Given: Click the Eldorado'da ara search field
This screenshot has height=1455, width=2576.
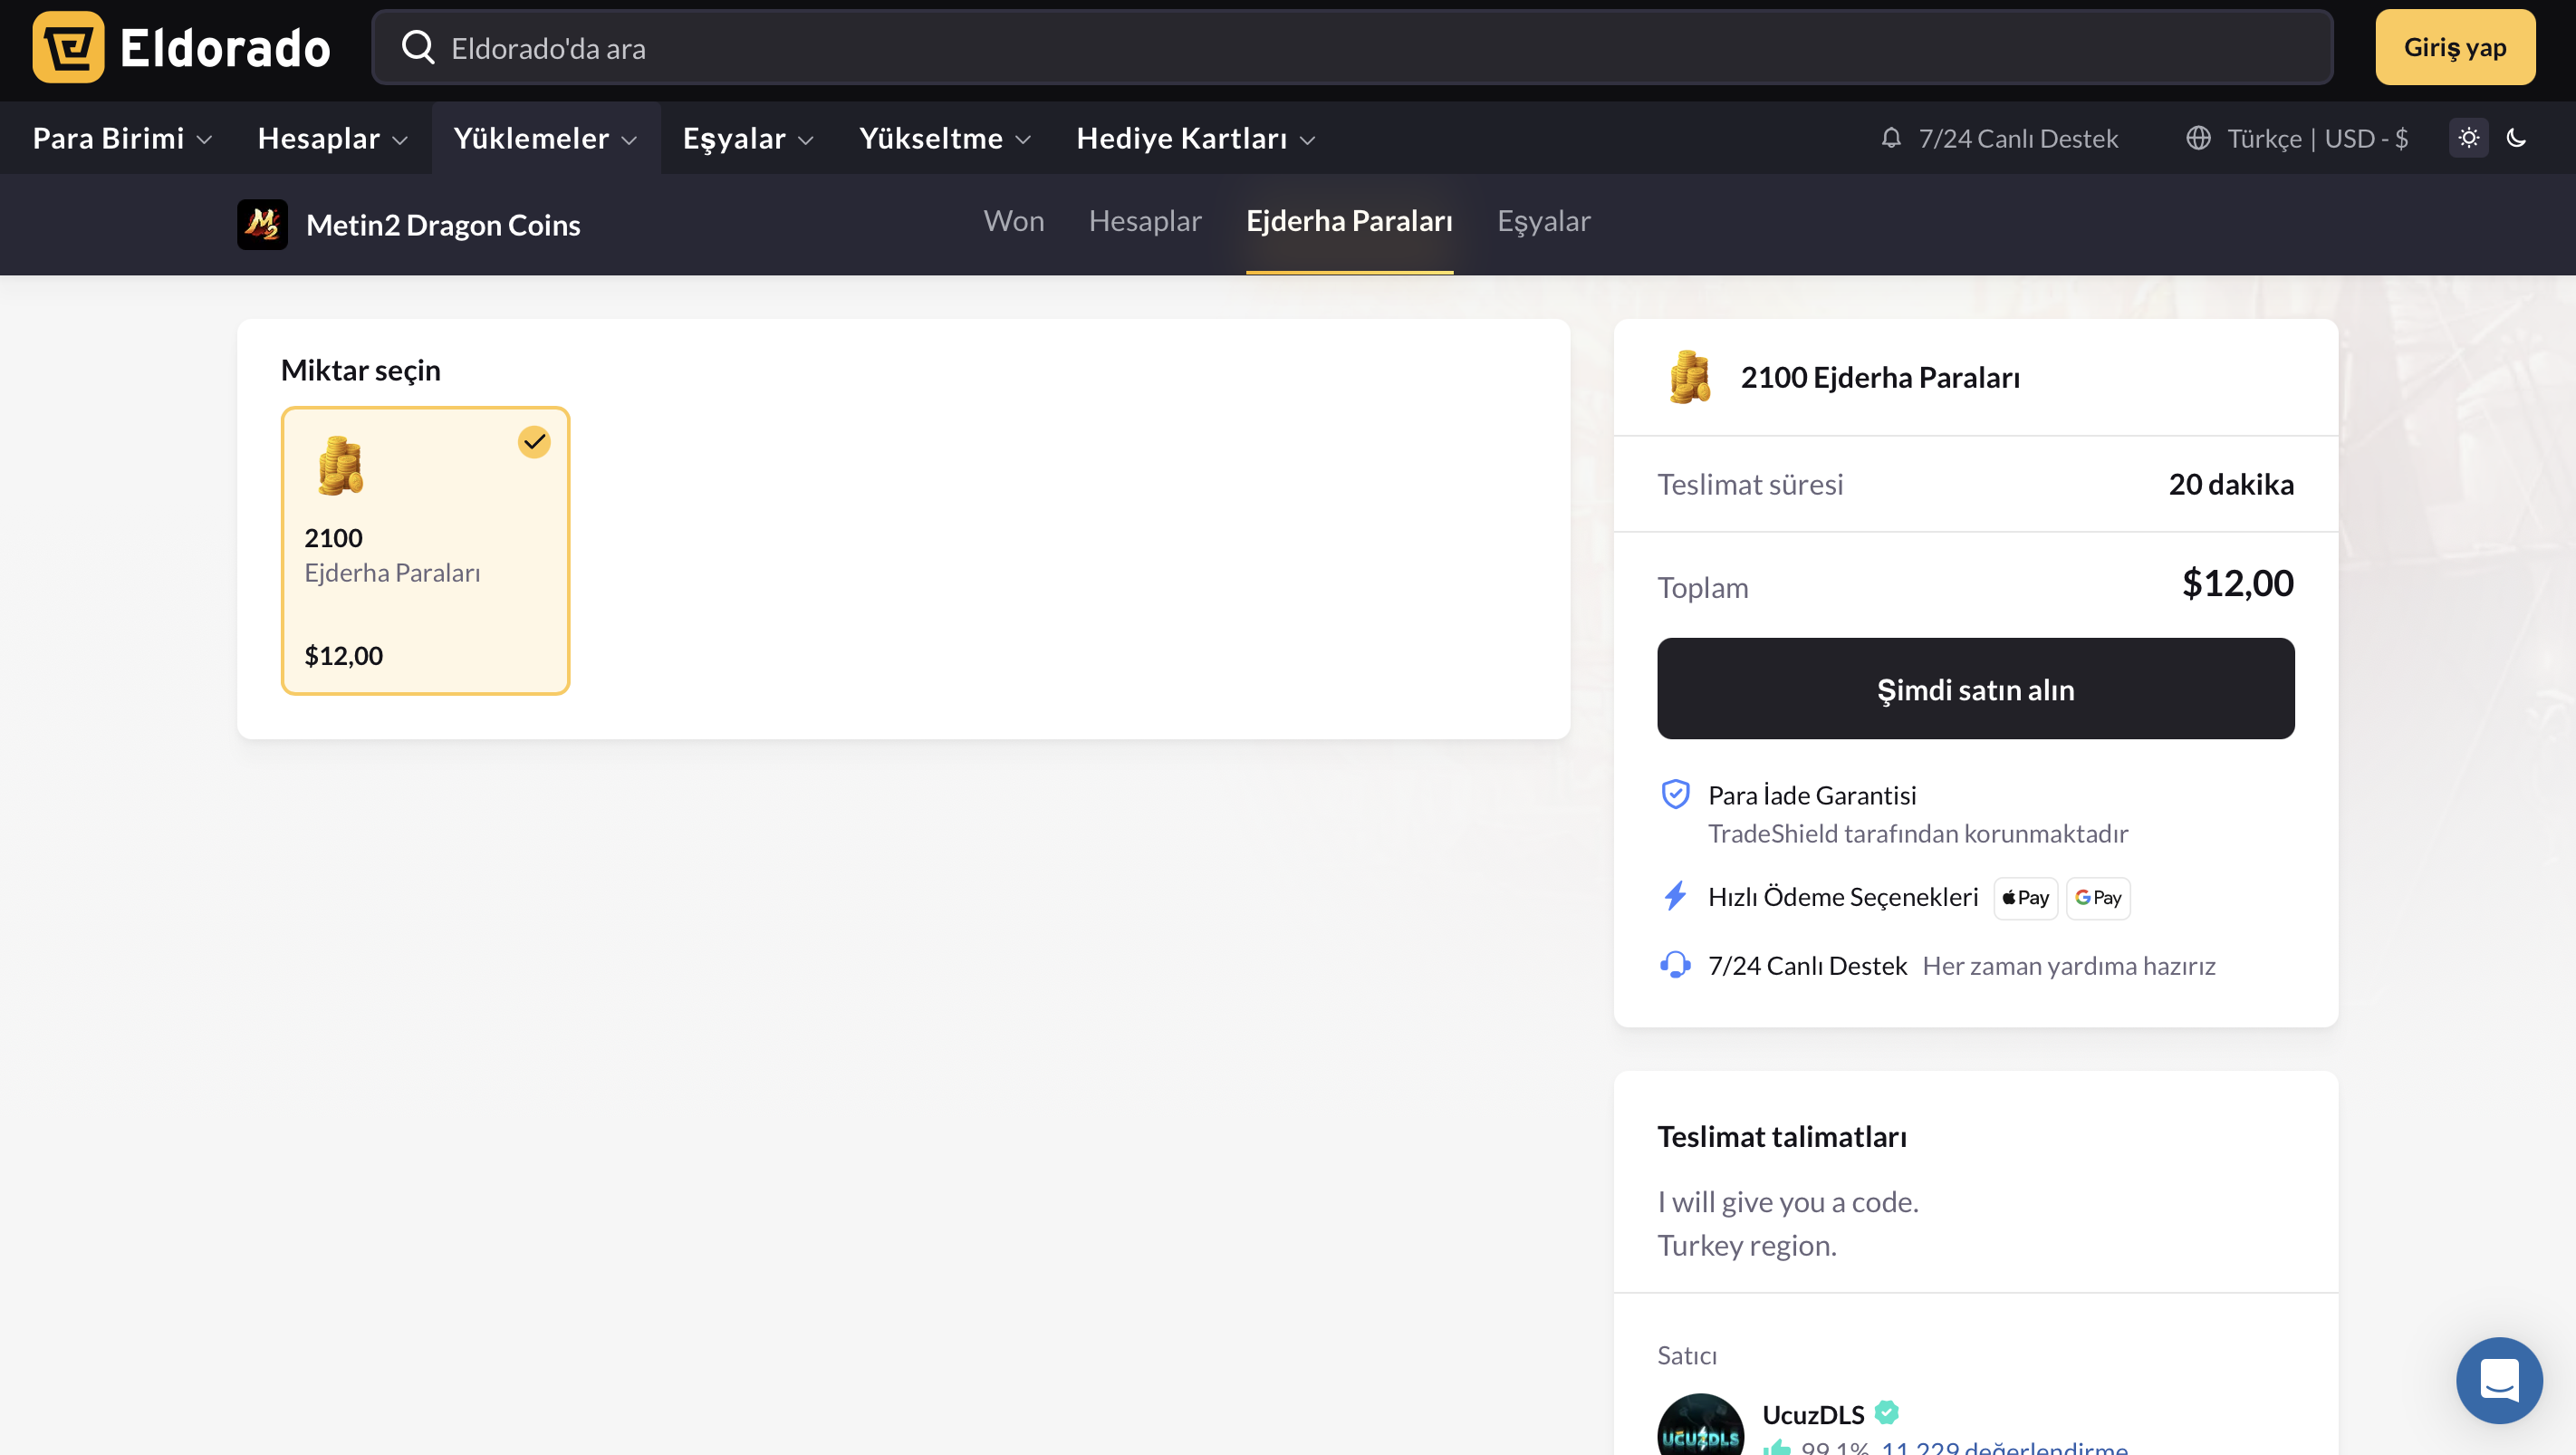Looking at the screenshot, I should 1350,47.
